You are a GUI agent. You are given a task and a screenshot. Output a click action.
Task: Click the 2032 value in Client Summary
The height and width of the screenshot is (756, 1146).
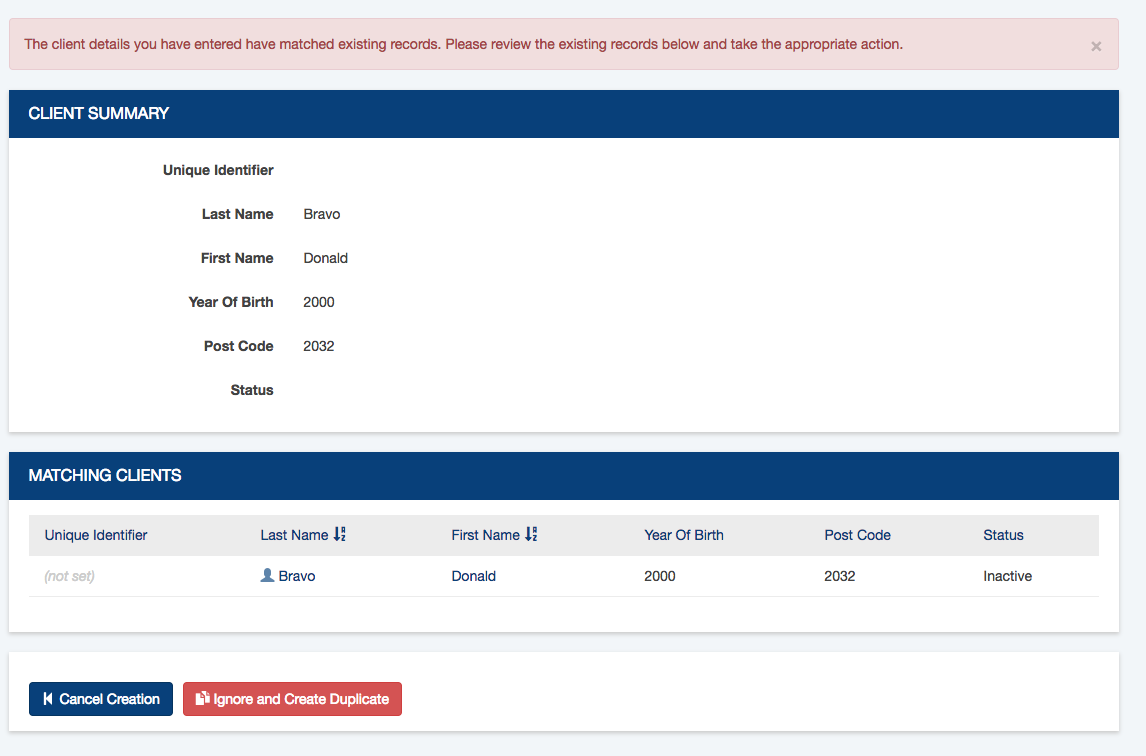(319, 346)
